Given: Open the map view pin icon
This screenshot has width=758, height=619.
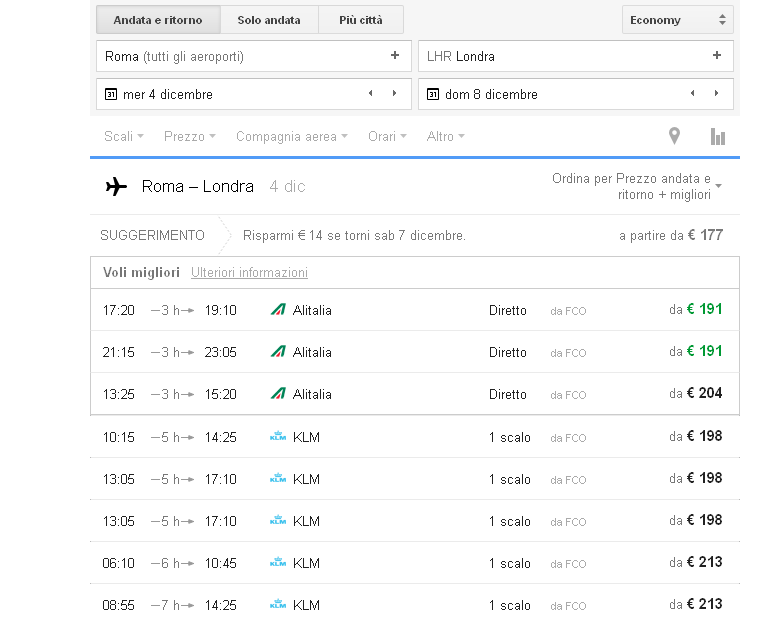Looking at the screenshot, I should tap(674, 137).
